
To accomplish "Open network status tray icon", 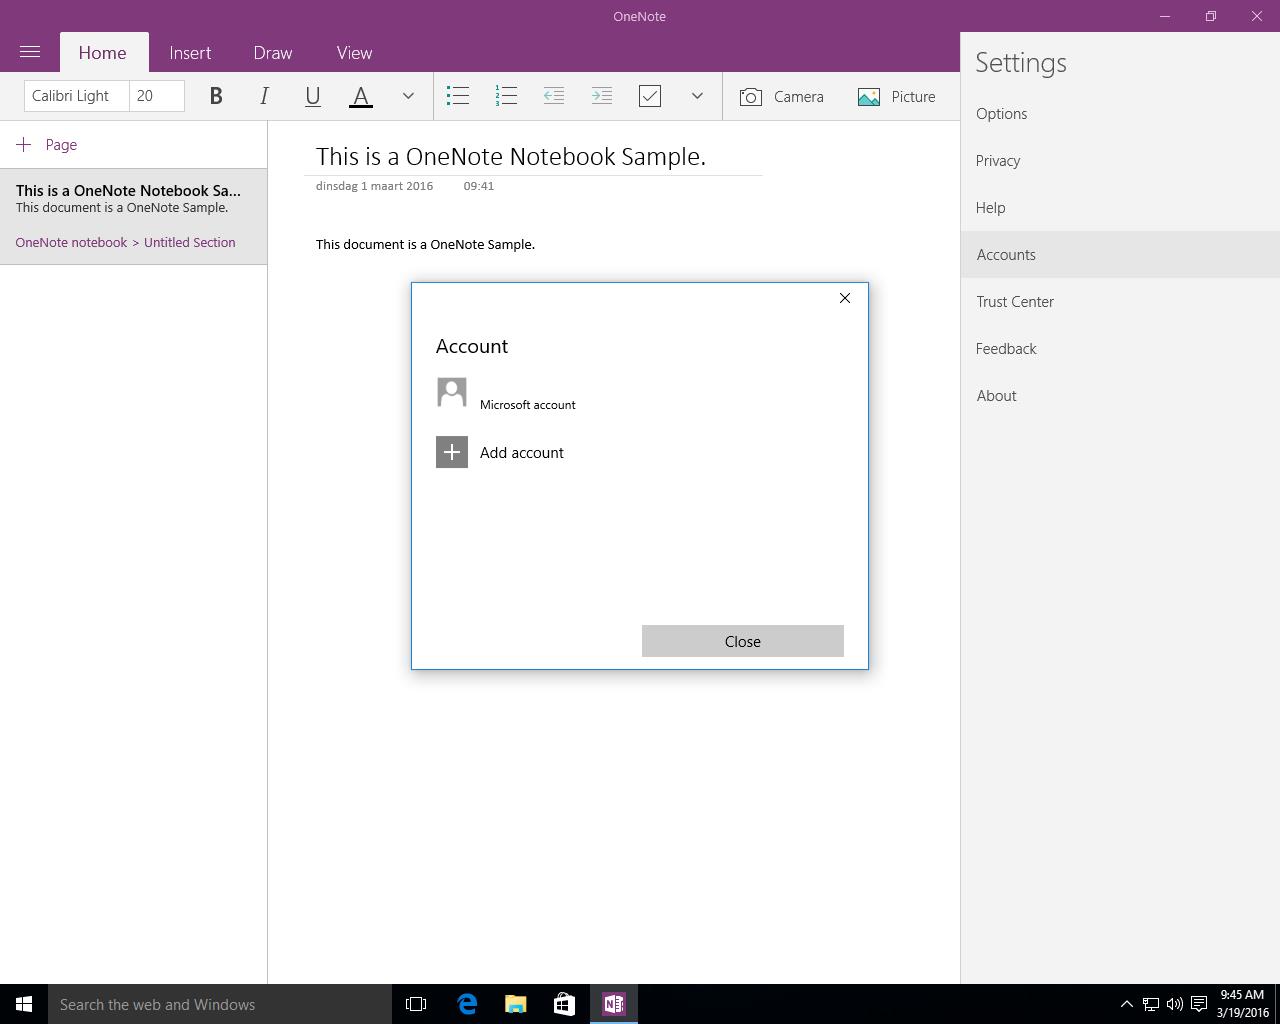I will pyautogui.click(x=1151, y=1004).
